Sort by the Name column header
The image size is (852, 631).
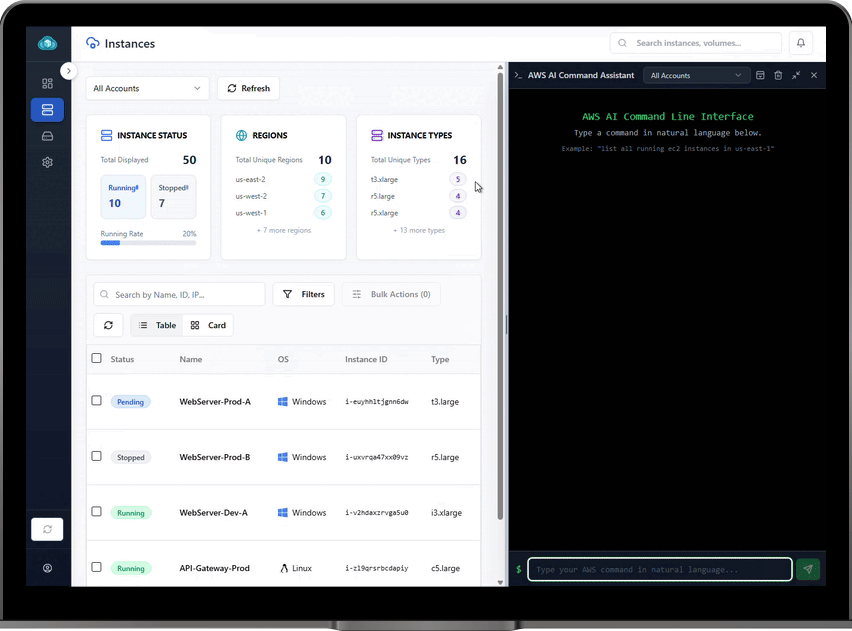(191, 359)
